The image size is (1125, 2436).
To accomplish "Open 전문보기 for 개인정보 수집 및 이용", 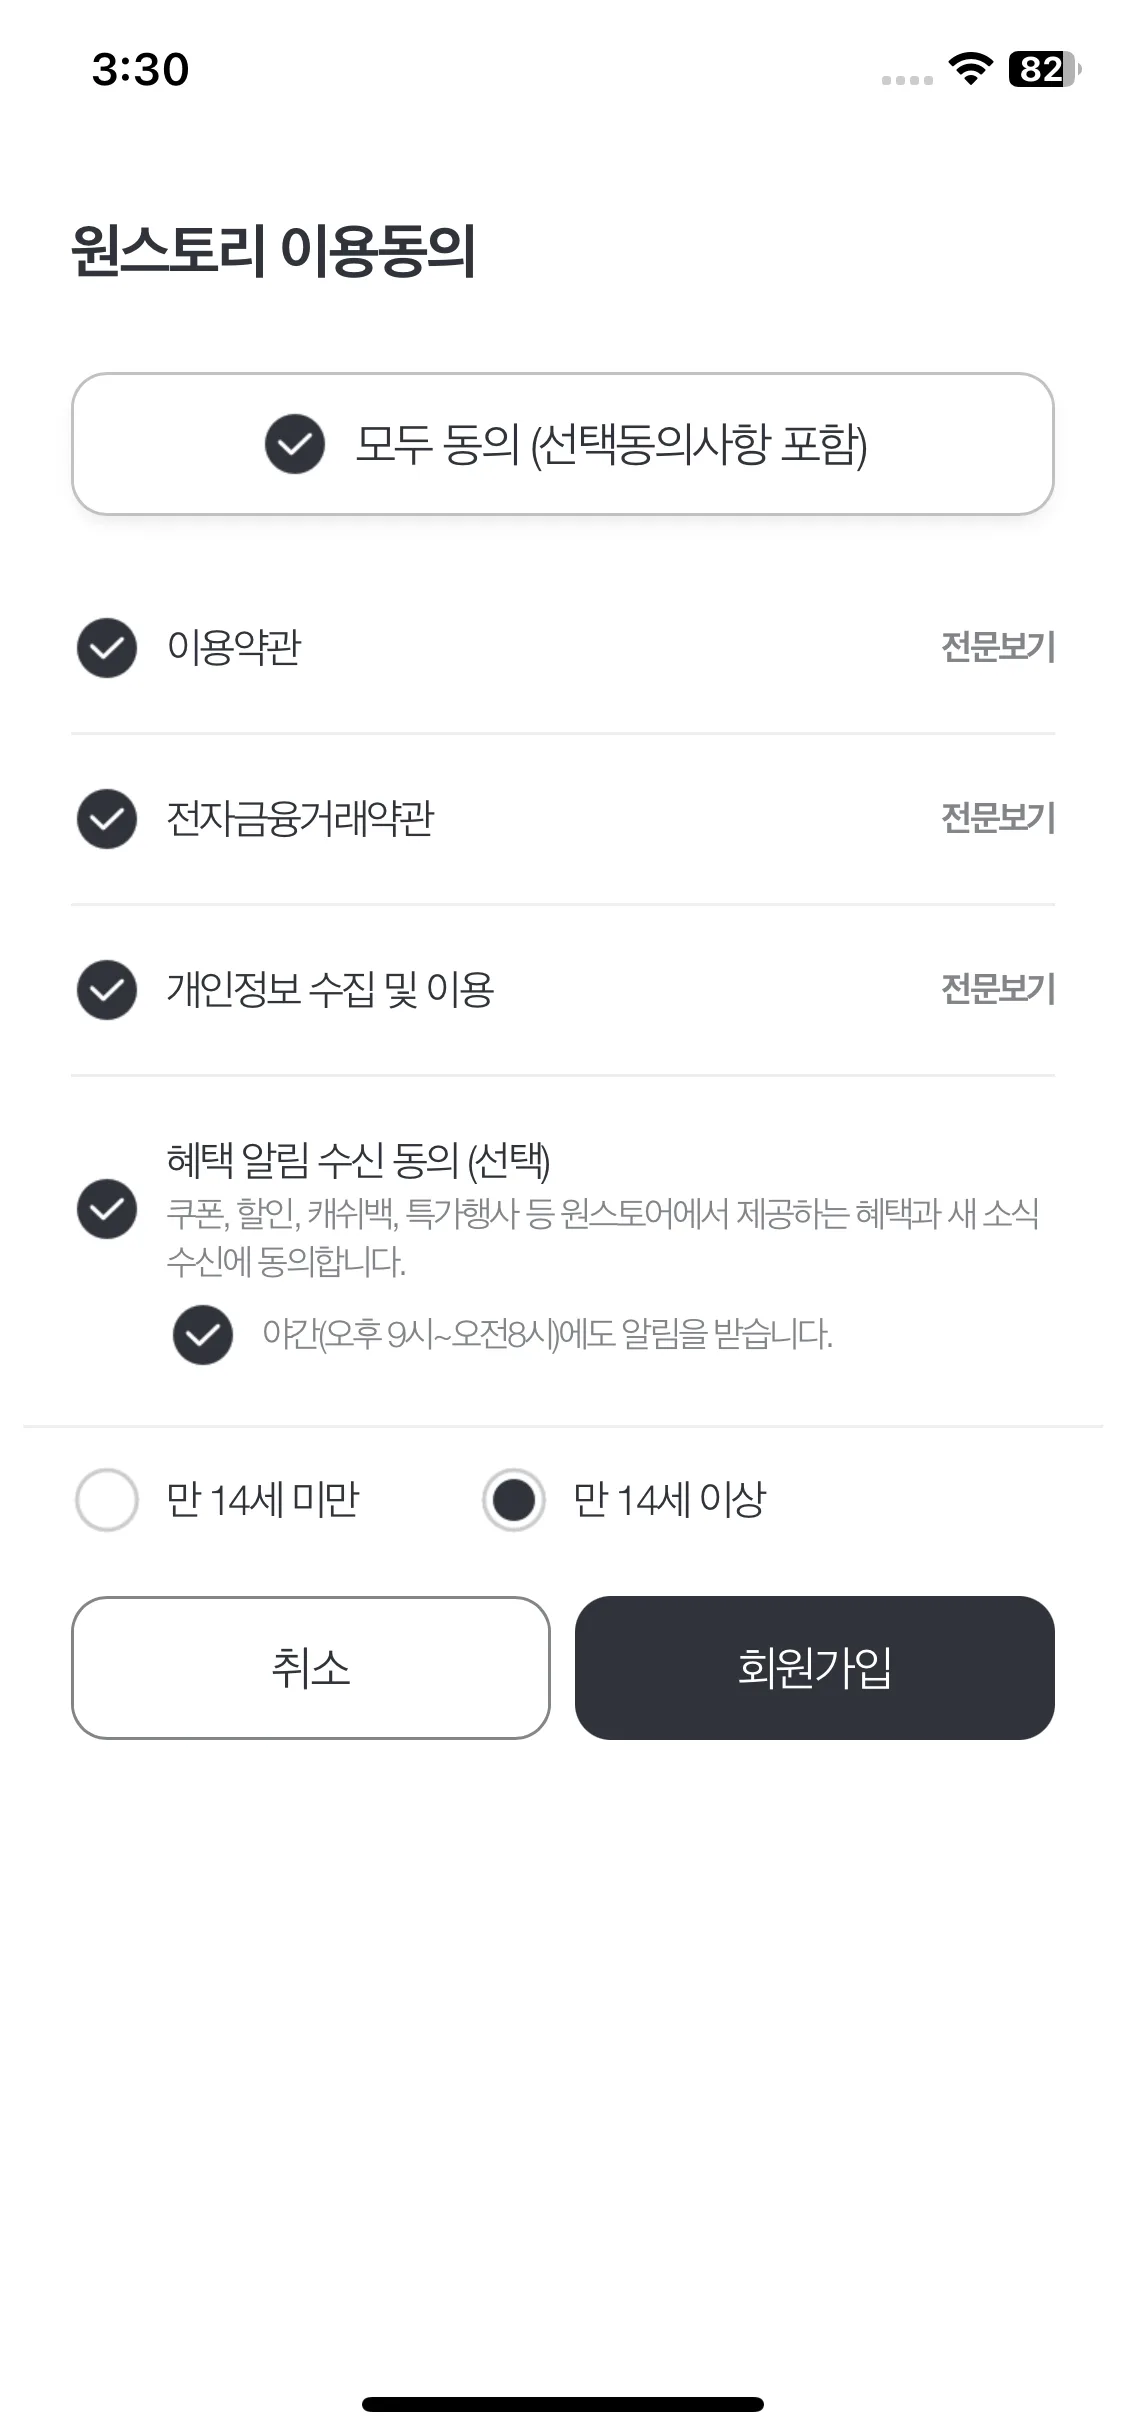I will point(998,990).
